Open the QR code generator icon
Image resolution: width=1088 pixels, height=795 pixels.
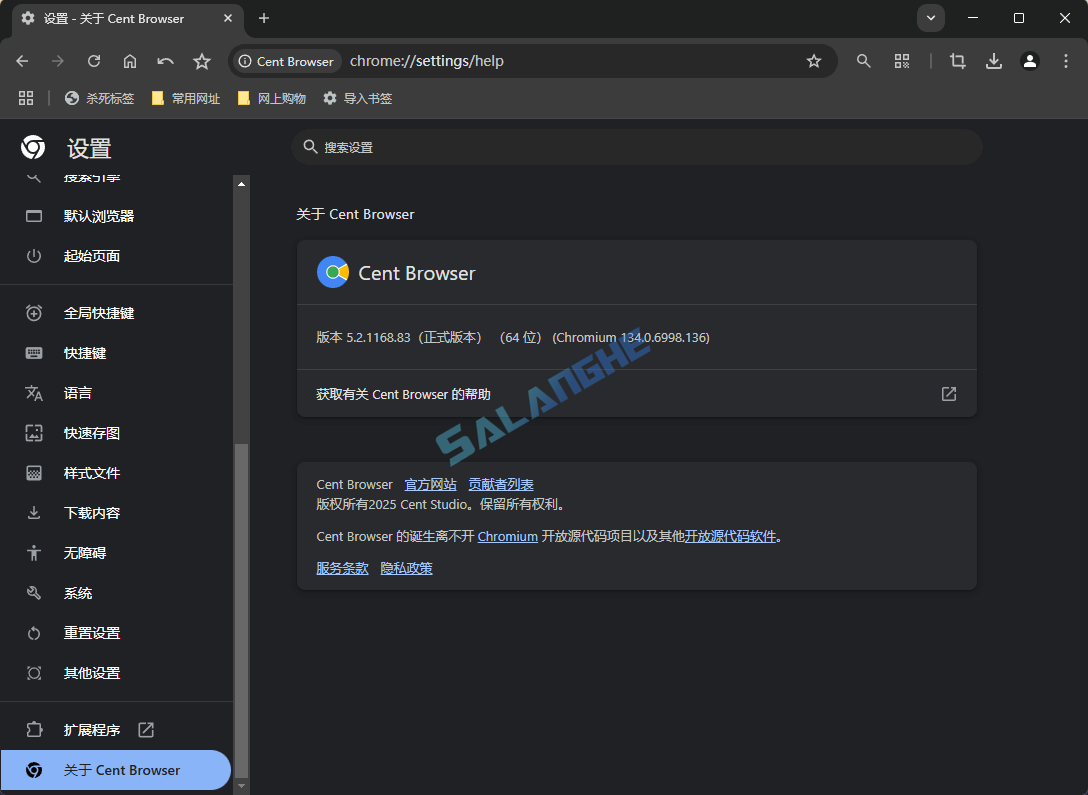pyautogui.click(x=902, y=61)
